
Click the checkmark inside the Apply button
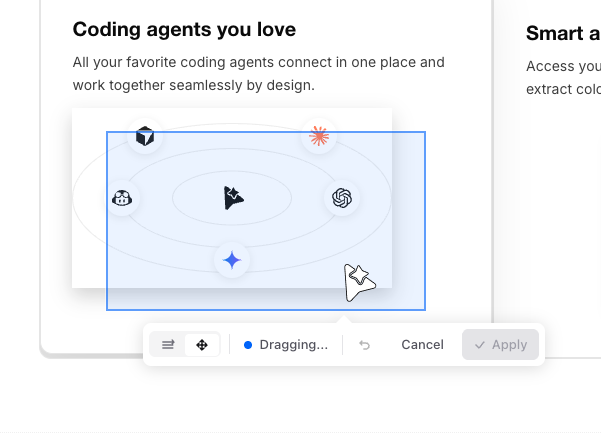pyautogui.click(x=480, y=345)
